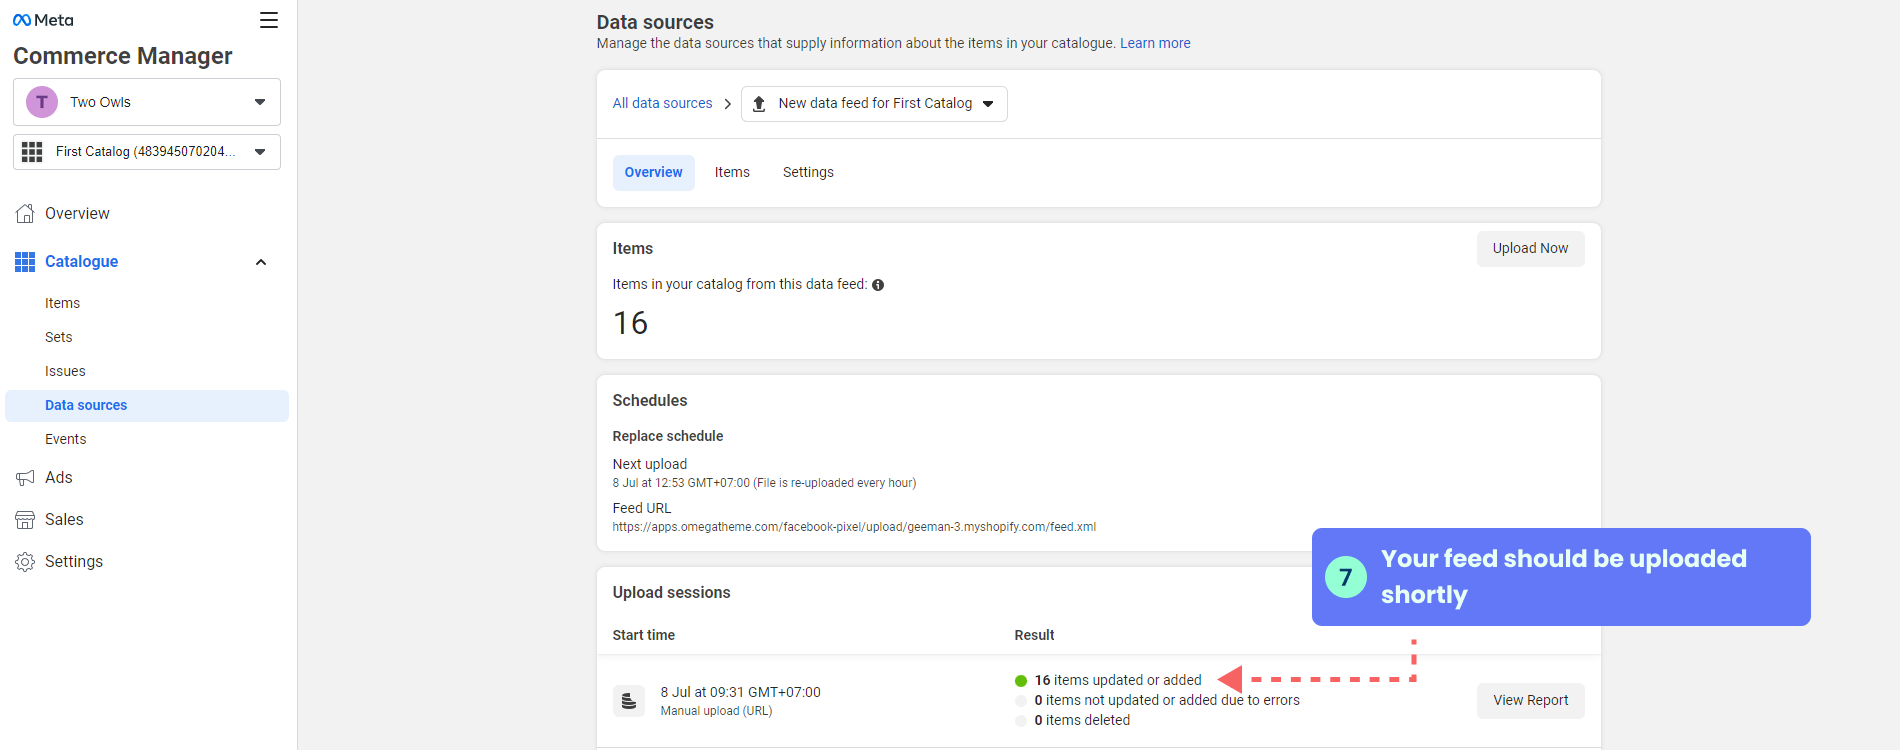The width and height of the screenshot is (1900, 750).
Task: Select Data sources in the sidebar
Action: (147, 405)
